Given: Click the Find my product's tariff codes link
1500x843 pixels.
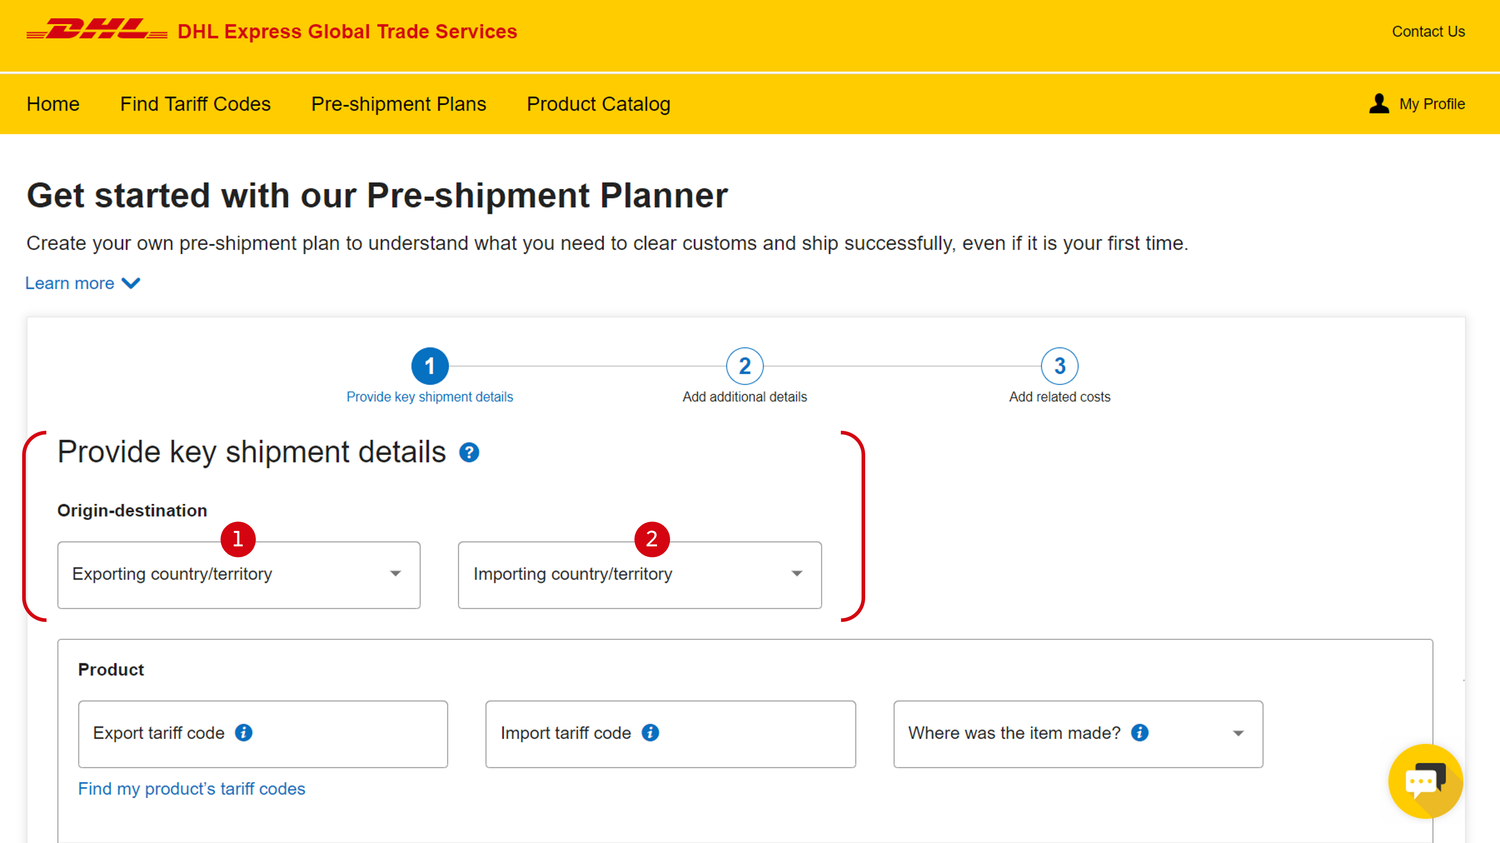Looking at the screenshot, I should (x=191, y=789).
